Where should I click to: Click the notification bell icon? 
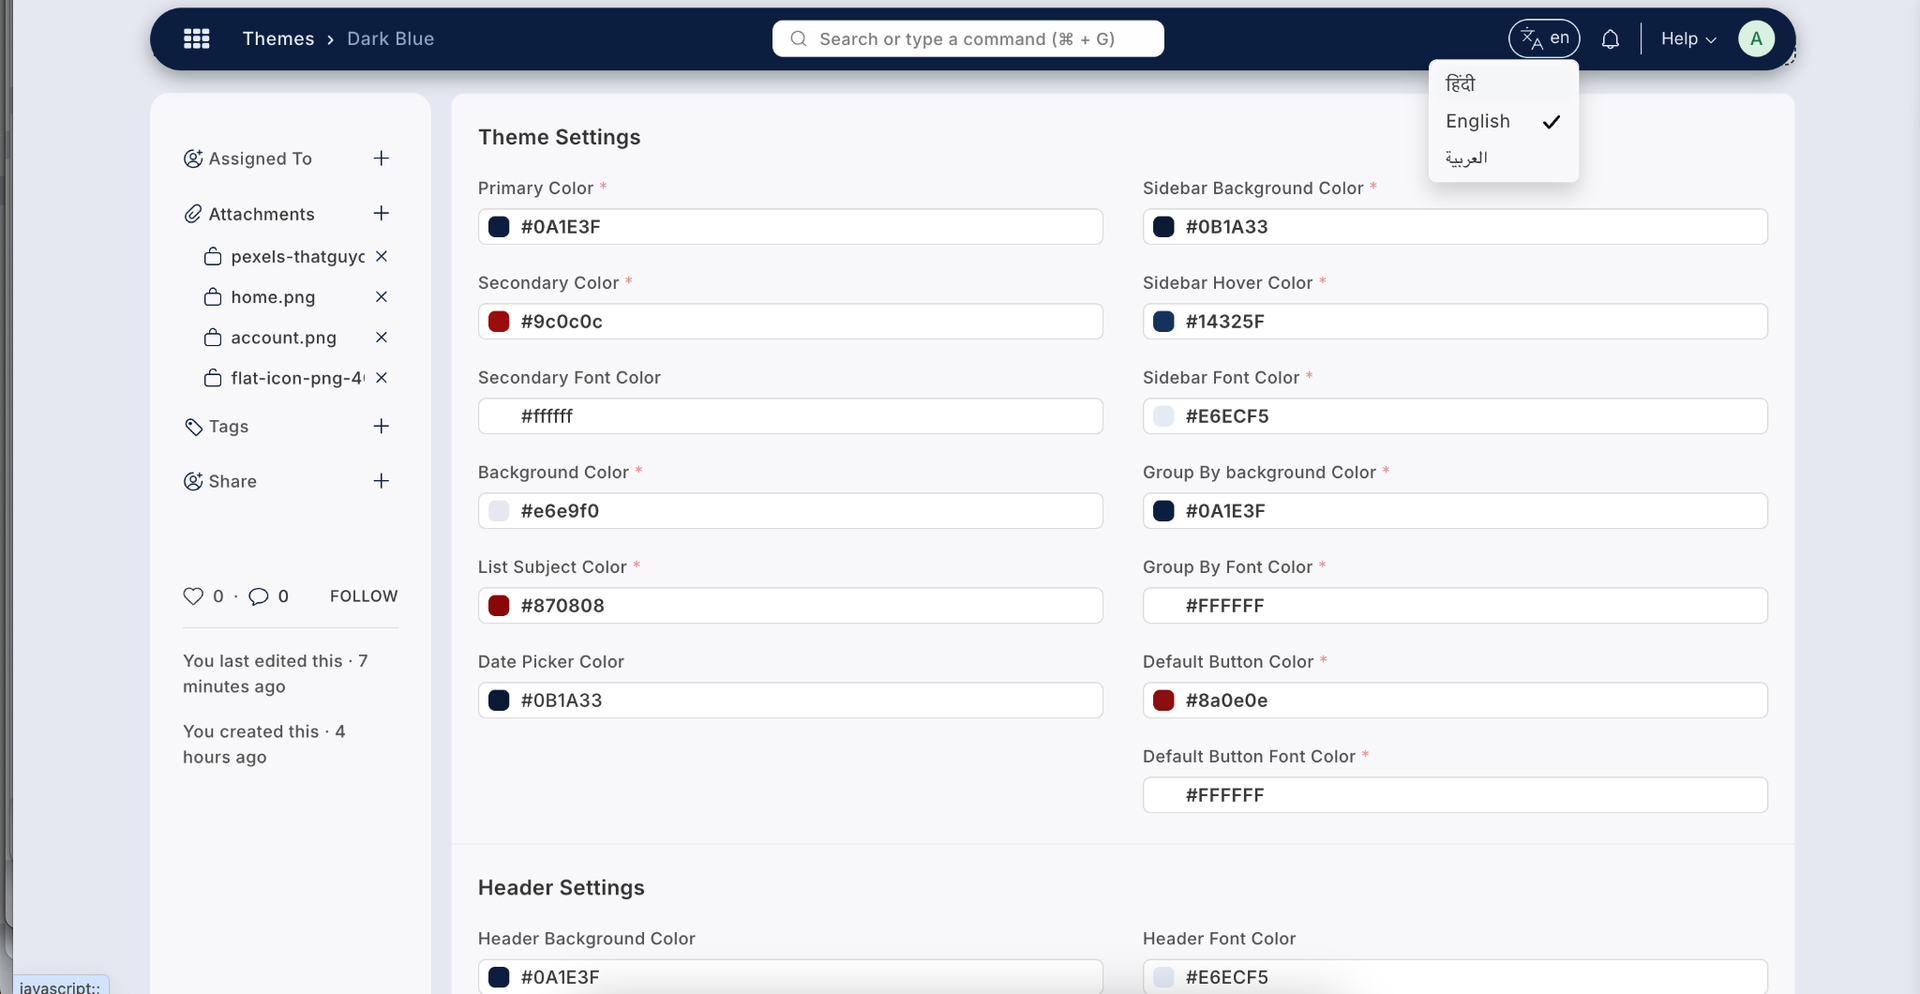click(x=1610, y=39)
